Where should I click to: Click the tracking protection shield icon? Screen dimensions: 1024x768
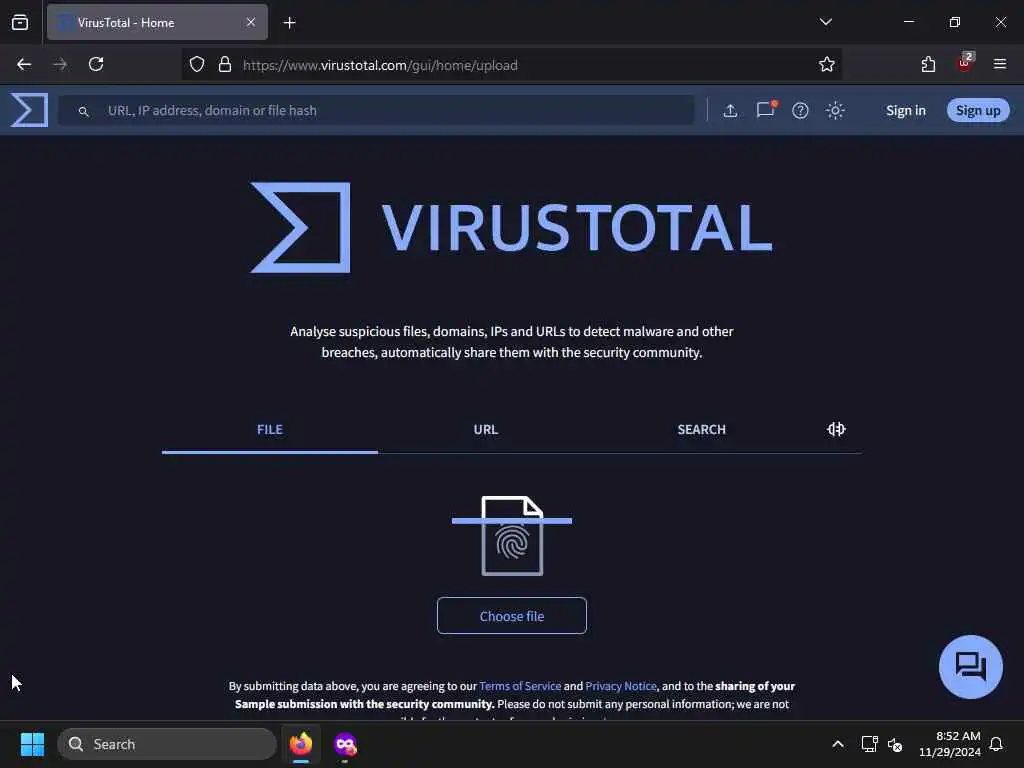(x=197, y=65)
